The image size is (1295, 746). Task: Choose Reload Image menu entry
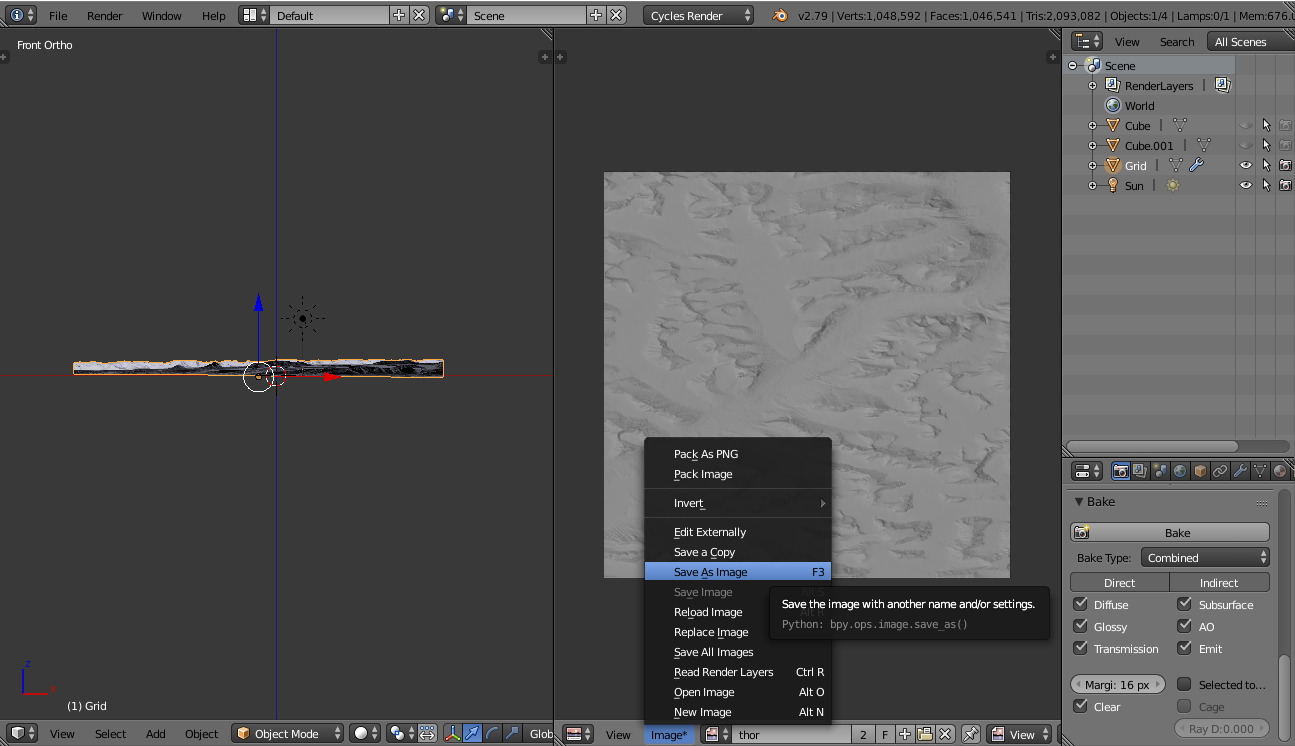pos(738,612)
